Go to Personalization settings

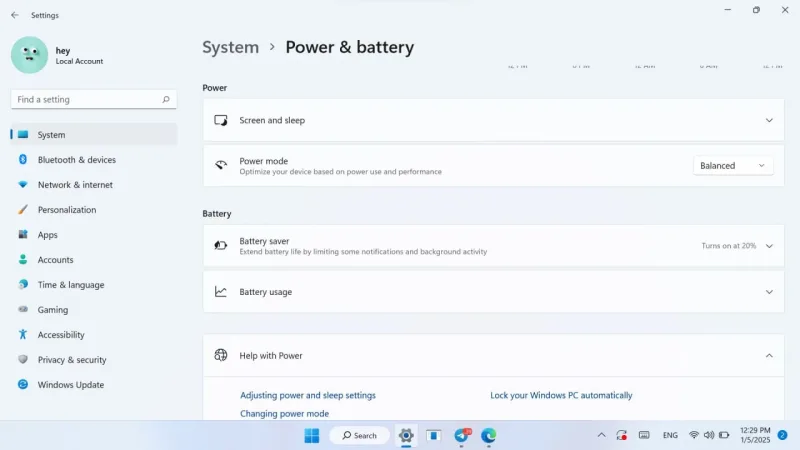coord(94,210)
